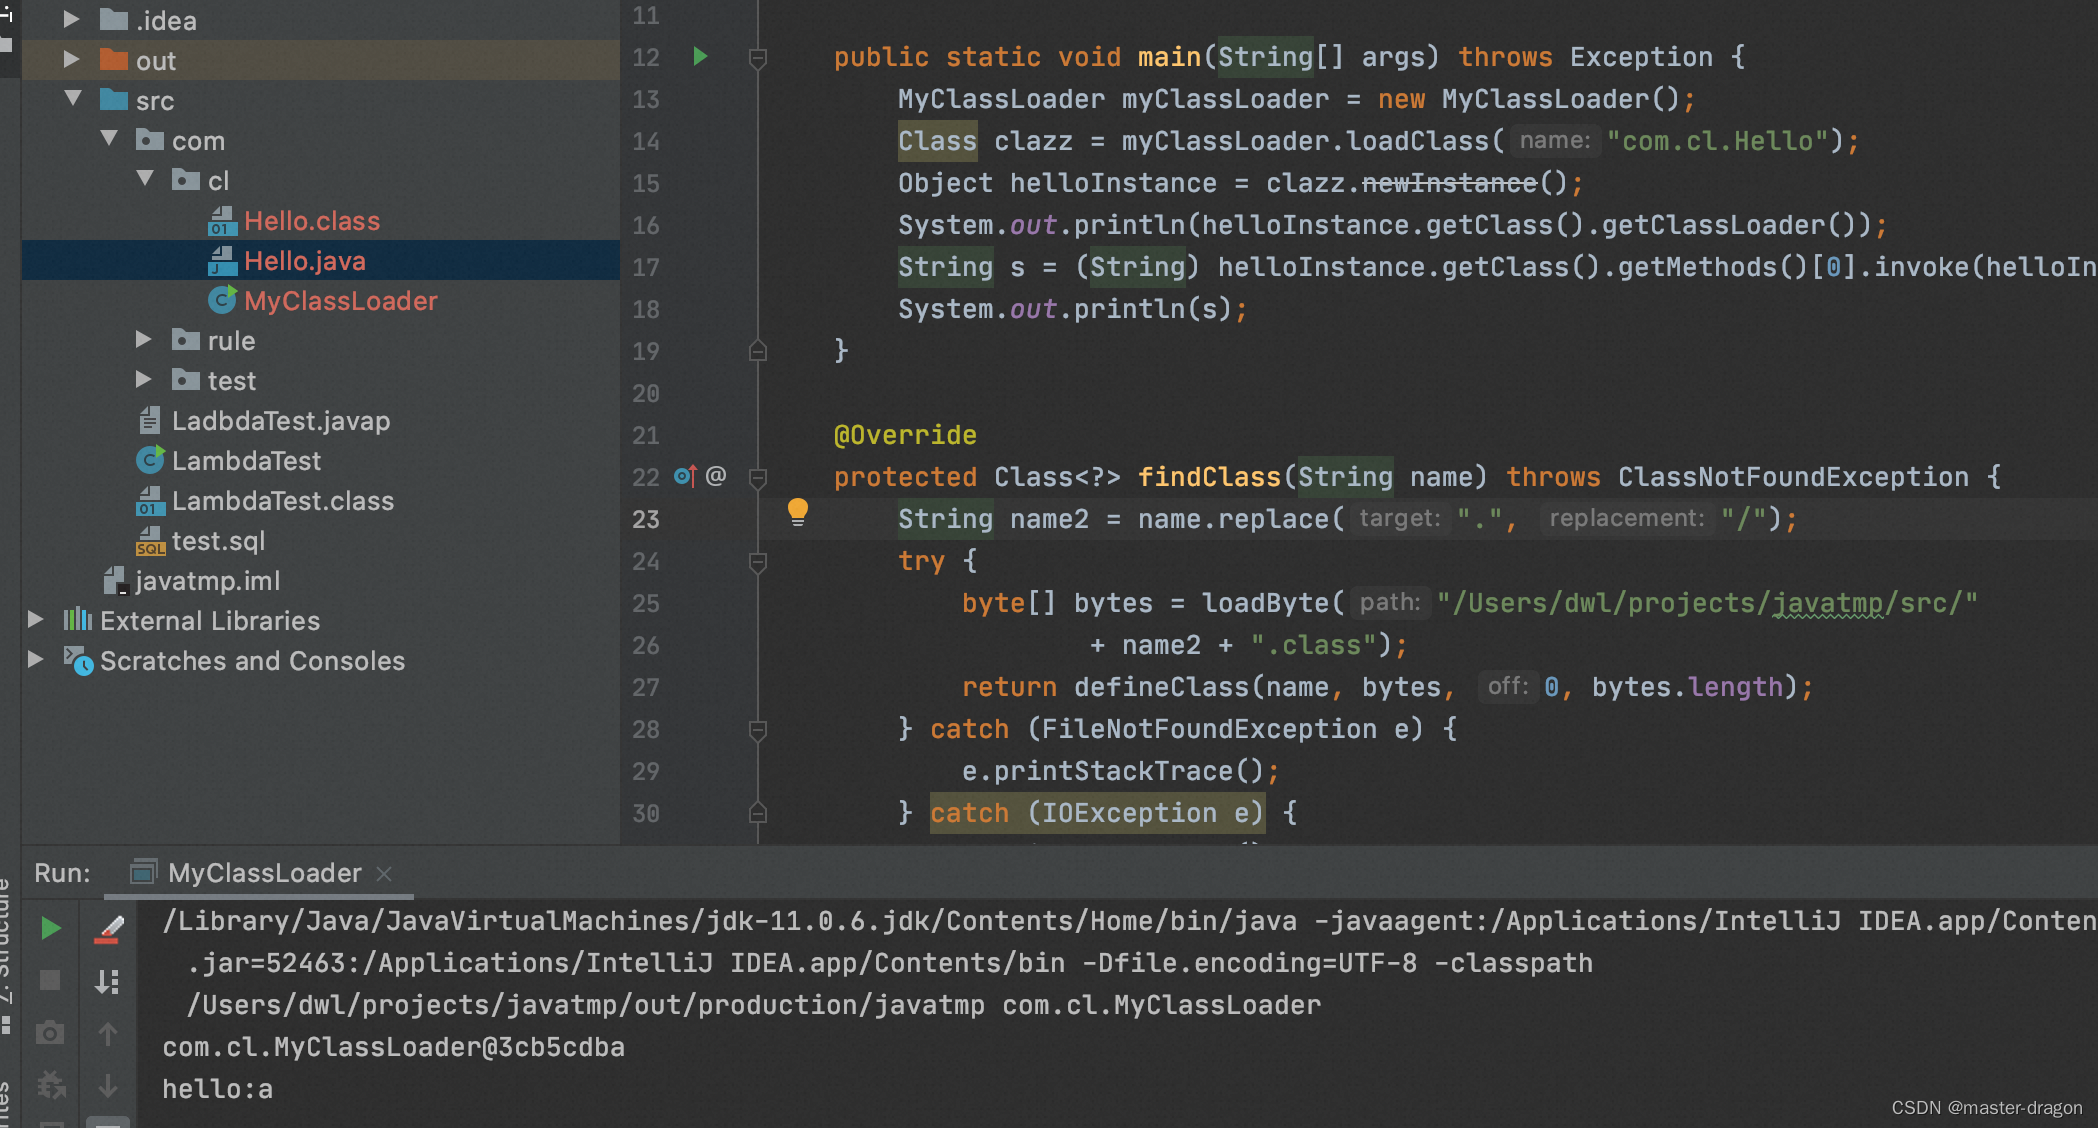This screenshot has width=2098, height=1128.
Task: Expand the test package
Action: tap(143, 379)
